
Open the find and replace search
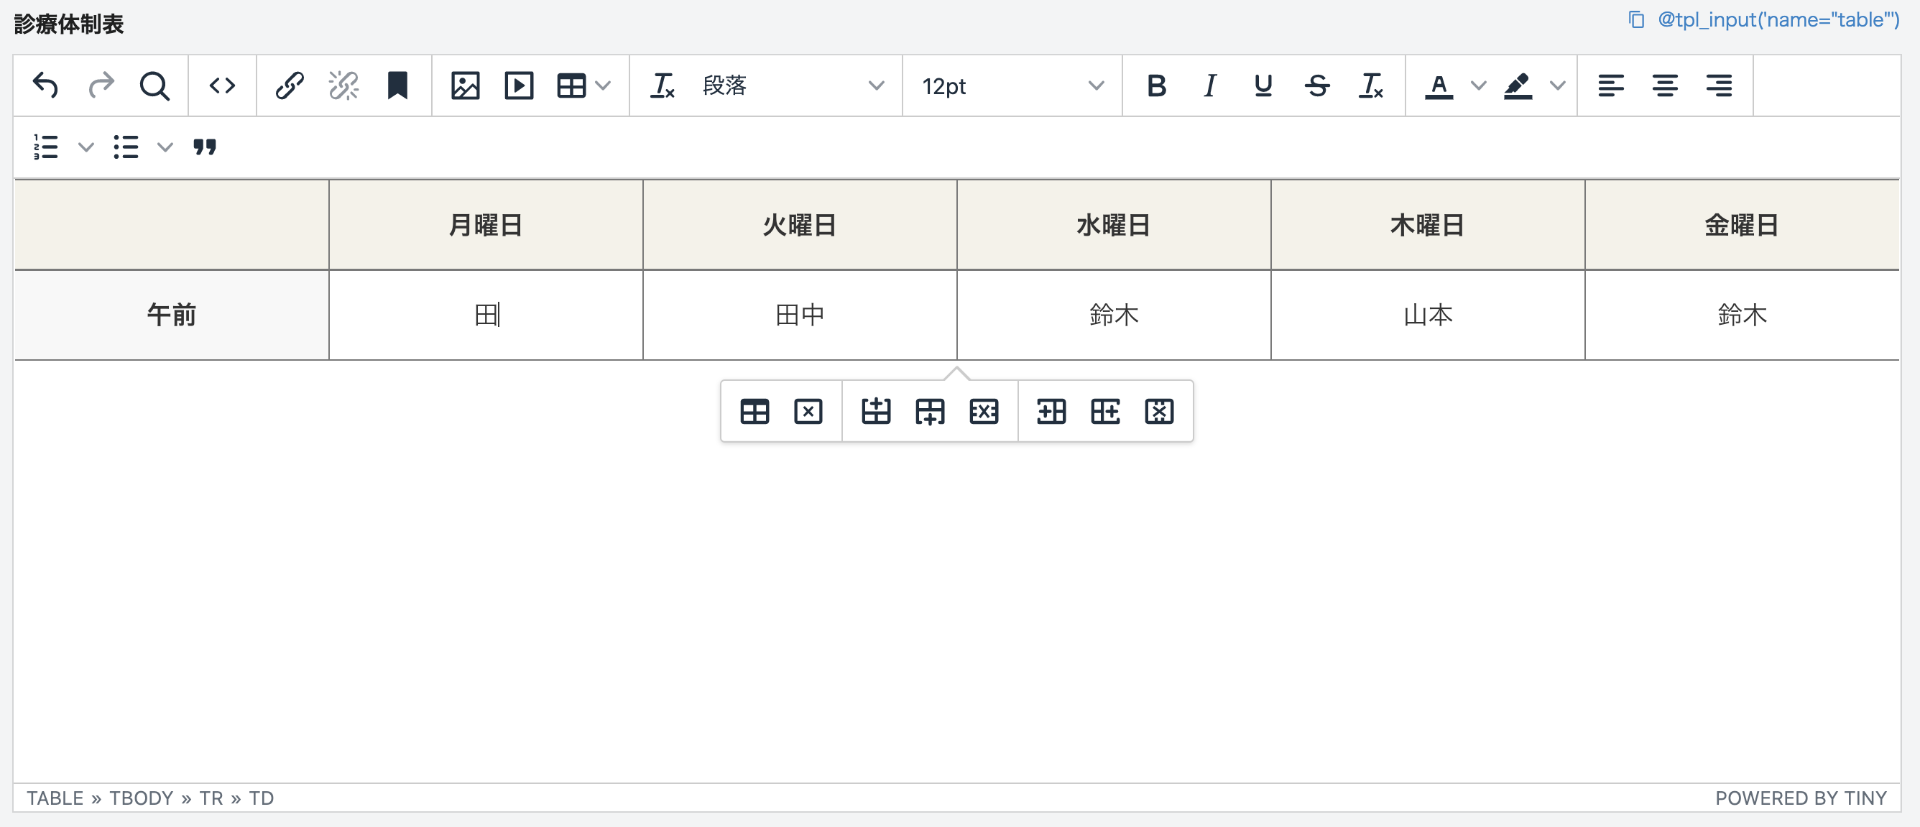click(154, 86)
